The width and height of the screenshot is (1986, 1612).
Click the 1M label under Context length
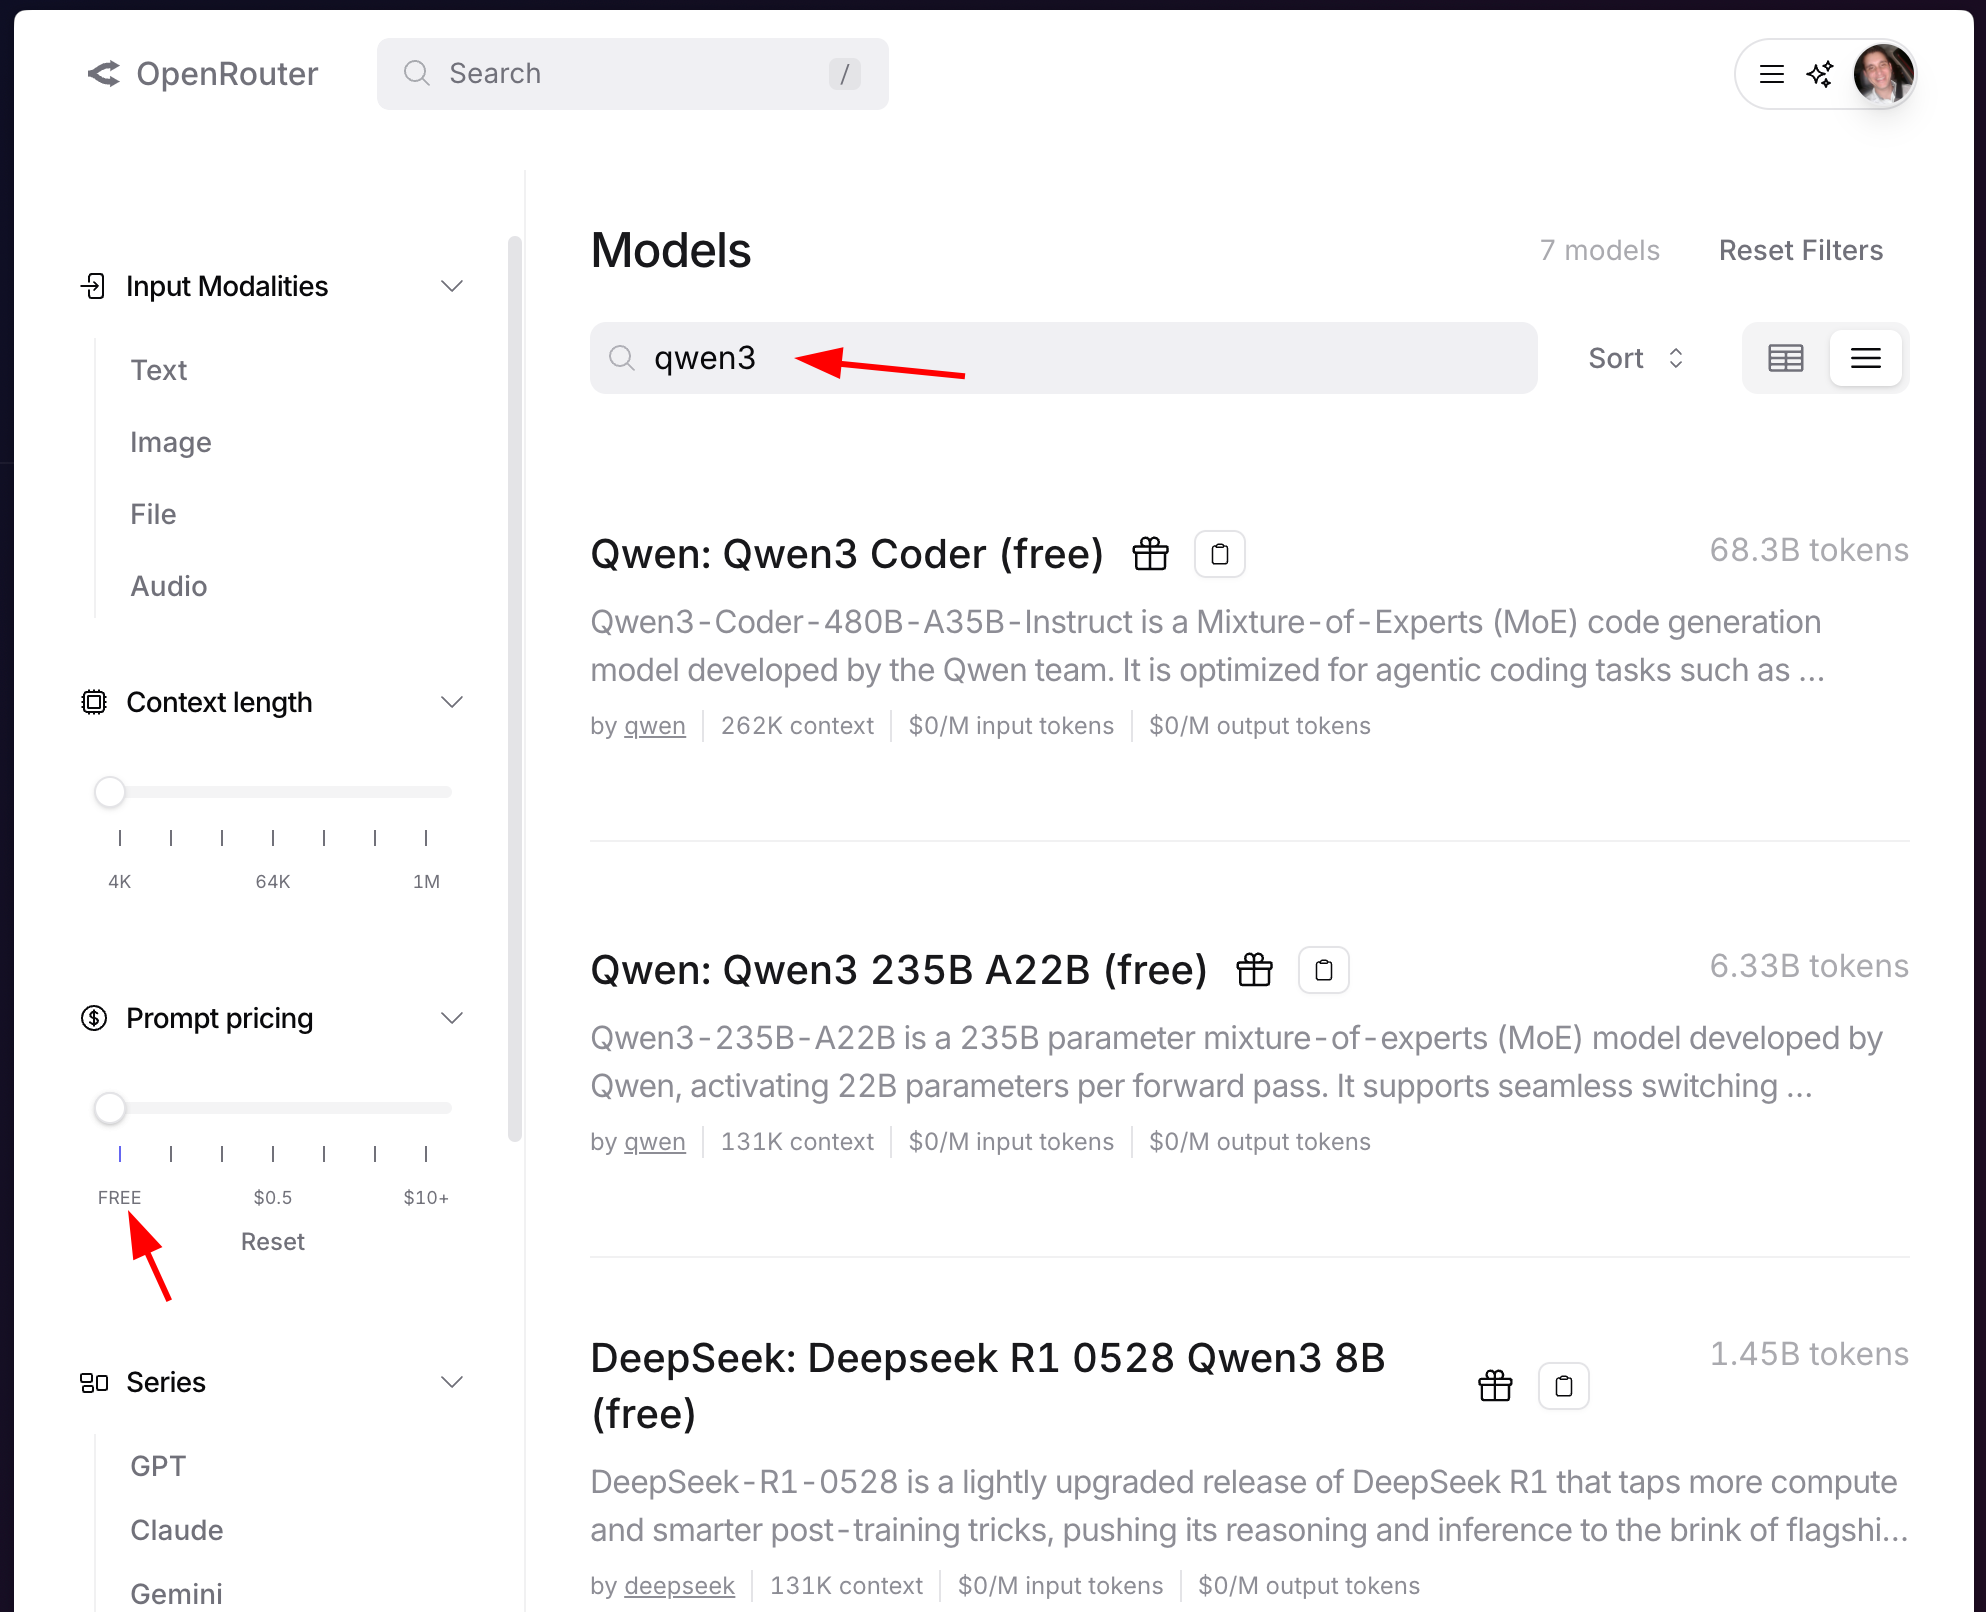click(x=426, y=881)
